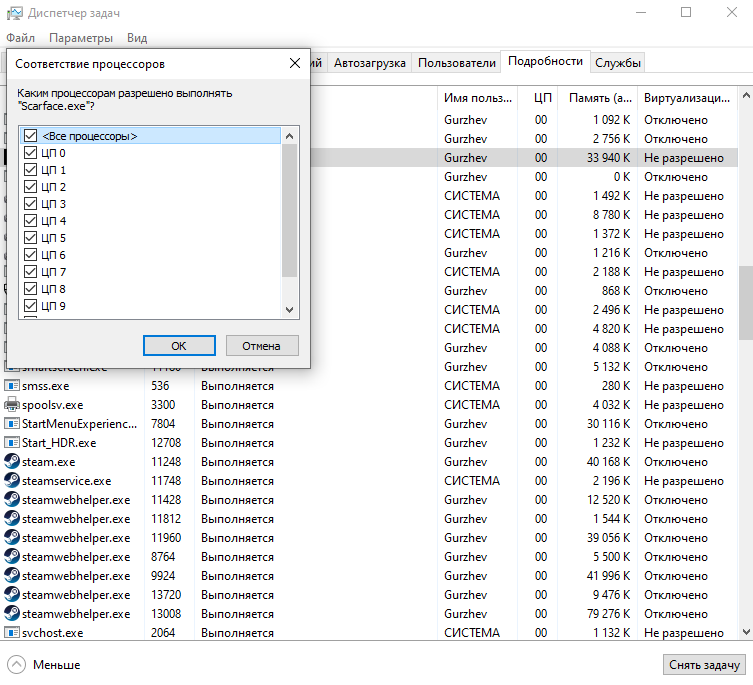Click process table scroll-down arrow

746,632
